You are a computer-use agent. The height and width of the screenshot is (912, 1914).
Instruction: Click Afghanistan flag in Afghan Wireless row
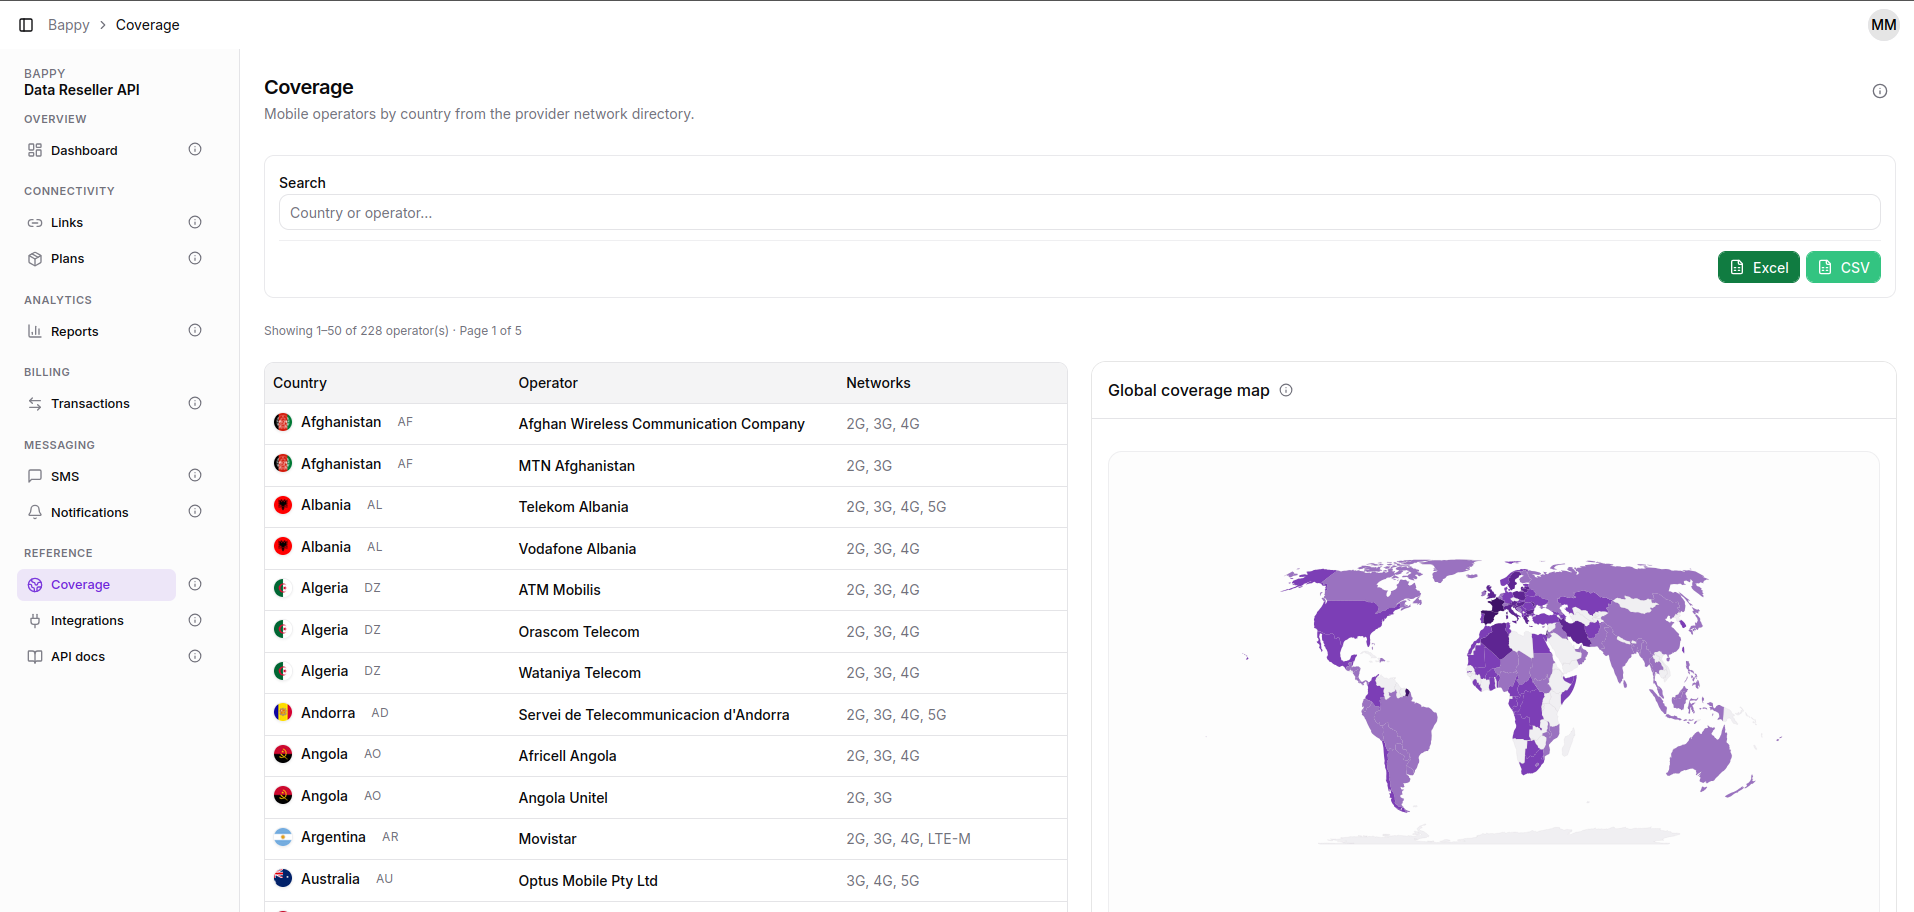coord(283,422)
